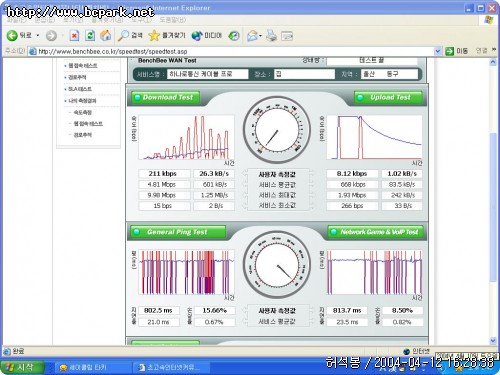Open the 연결 links bar chevron
This screenshot has width=500, height=375.
(494, 50)
